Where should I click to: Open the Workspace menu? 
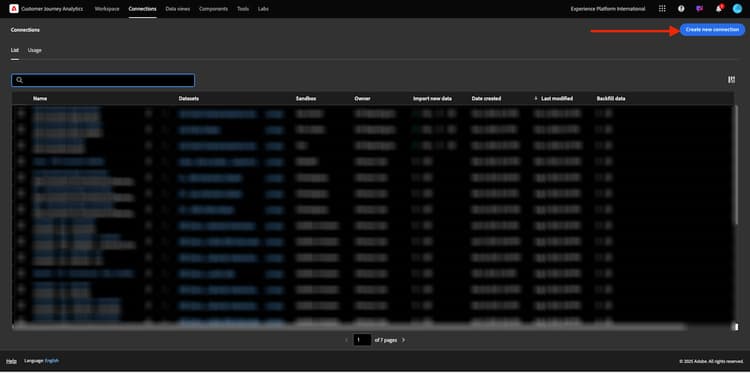click(107, 9)
